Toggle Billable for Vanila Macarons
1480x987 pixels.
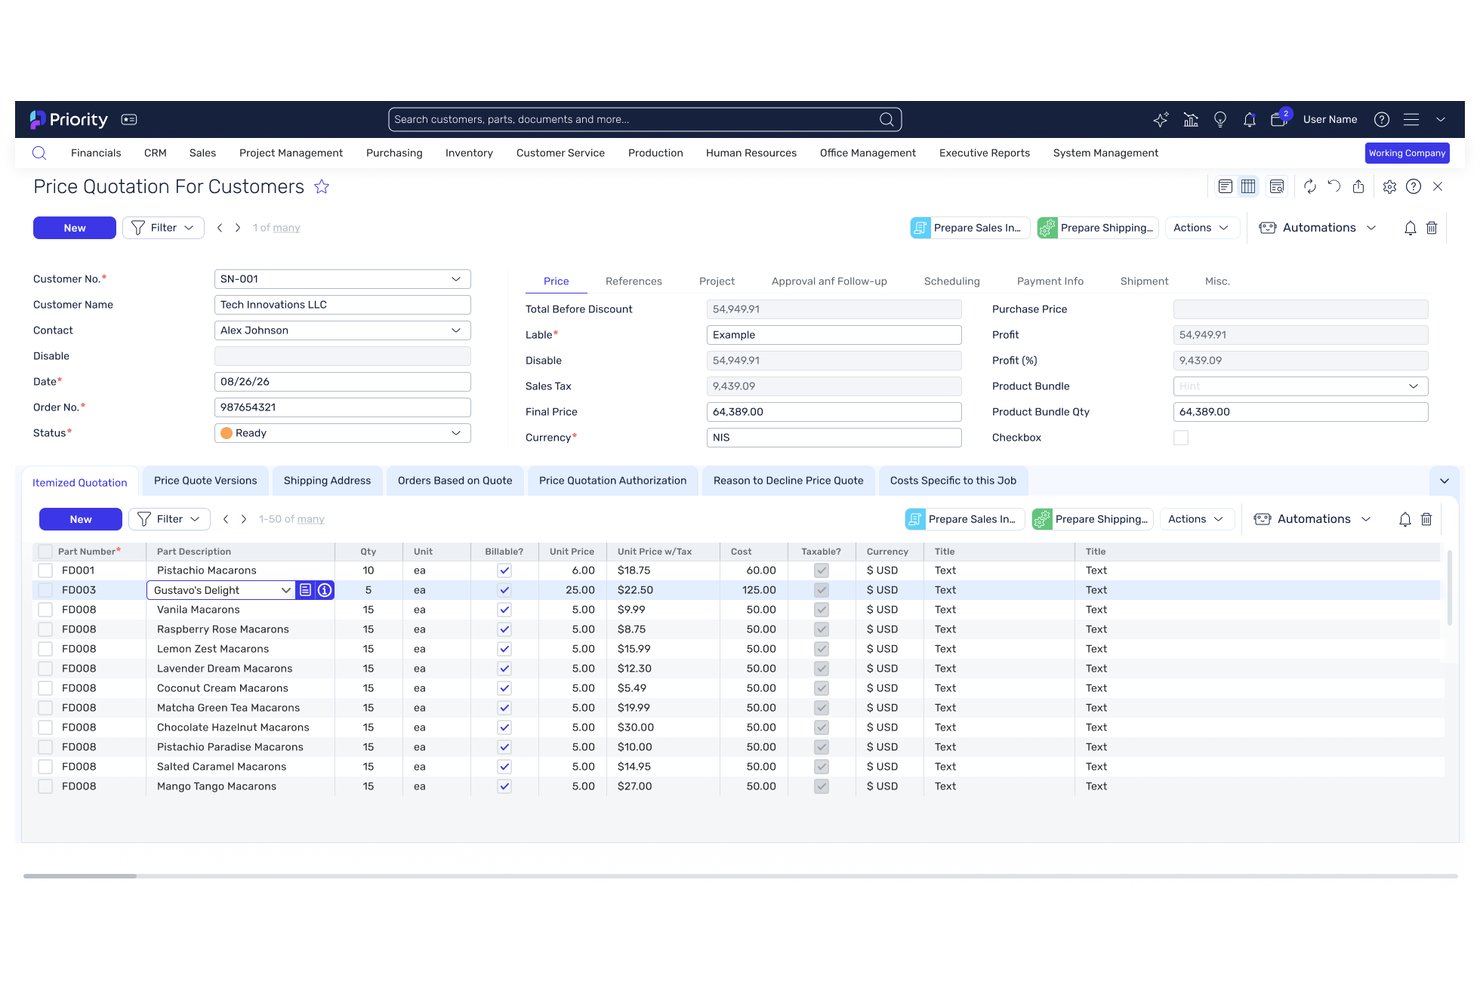point(504,610)
